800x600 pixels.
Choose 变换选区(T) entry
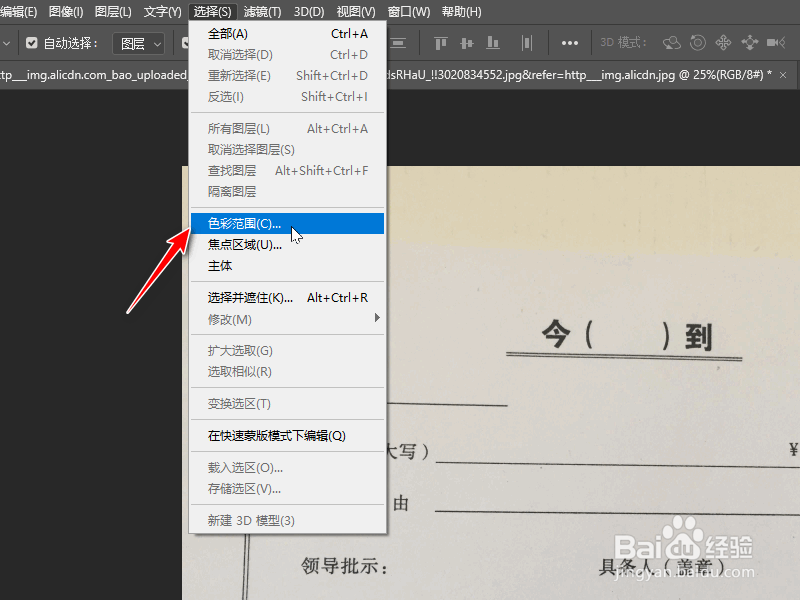[288, 404]
